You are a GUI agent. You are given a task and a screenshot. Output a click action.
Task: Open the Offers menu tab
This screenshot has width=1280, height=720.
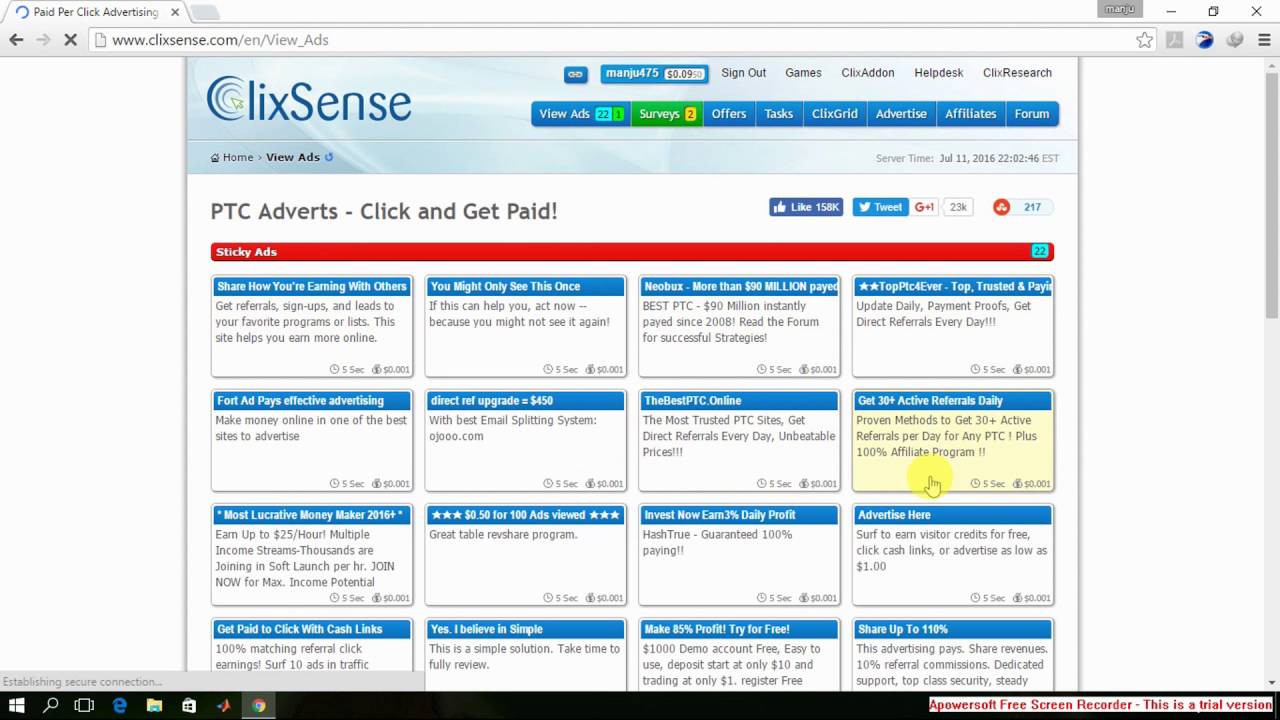tap(729, 114)
